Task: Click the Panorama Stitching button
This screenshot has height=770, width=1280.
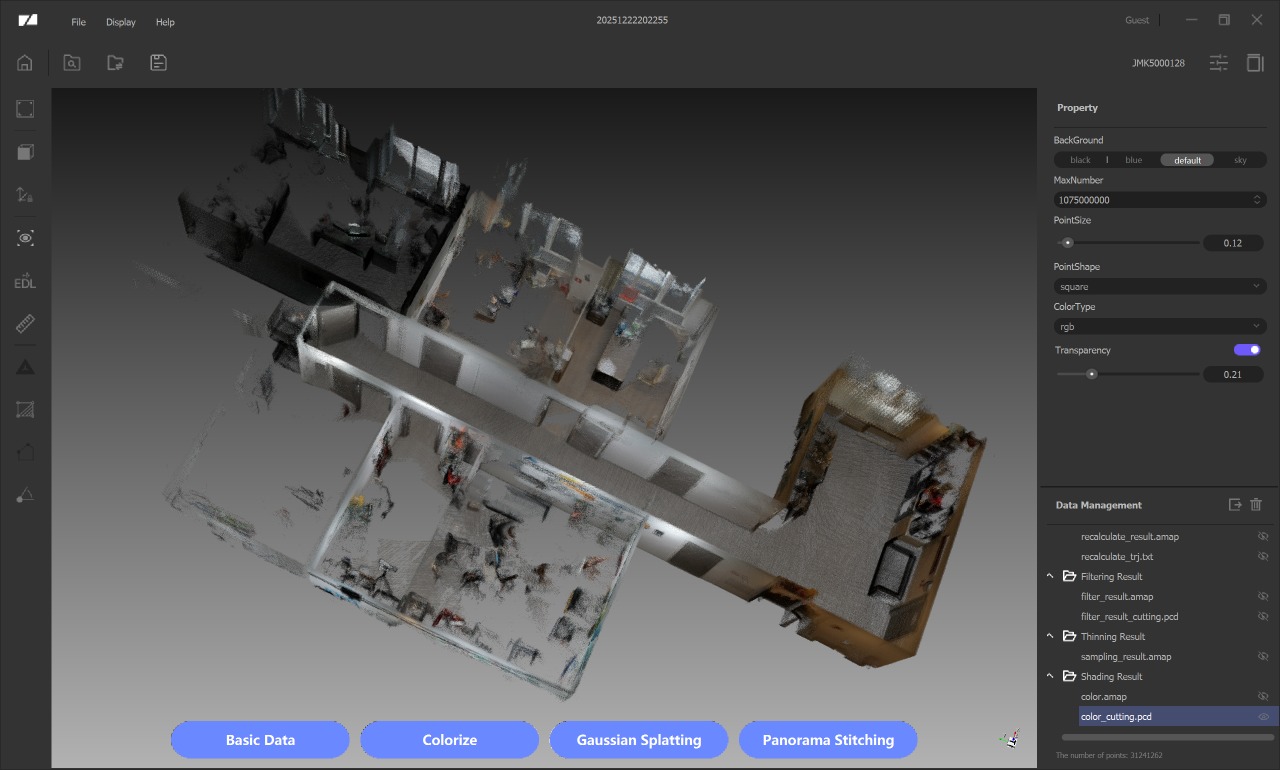Action: click(827, 740)
